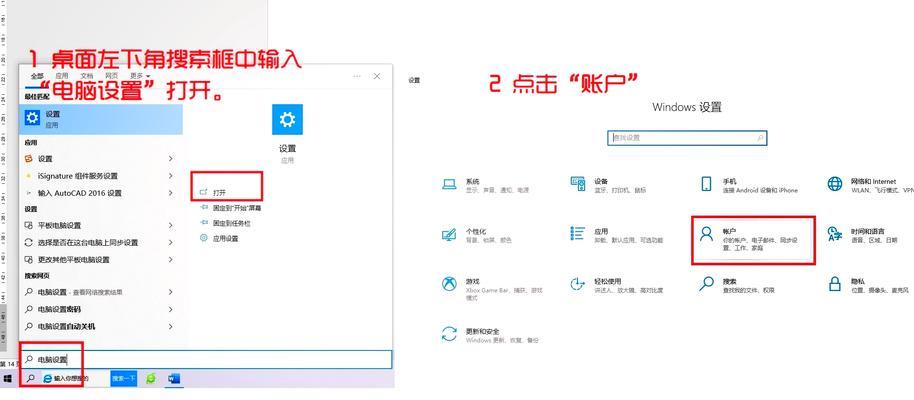
Task: Switch to the 文档 search tab
Action: coord(87,76)
